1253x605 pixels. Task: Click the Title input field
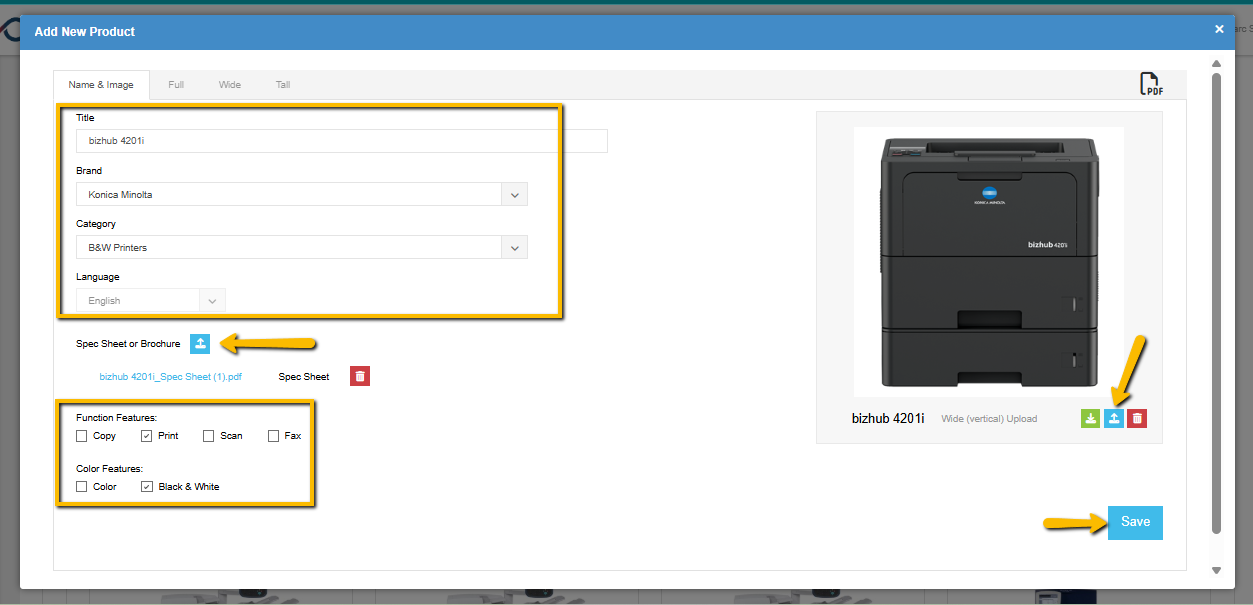342,141
